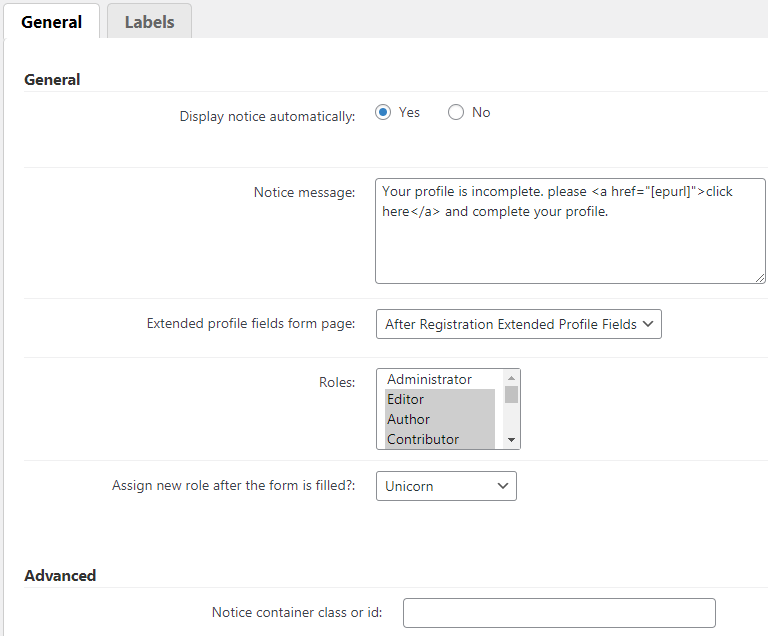Screen dimensions: 768x636
Task: Click the 'Notice message:' label
Action: [x=304, y=192]
